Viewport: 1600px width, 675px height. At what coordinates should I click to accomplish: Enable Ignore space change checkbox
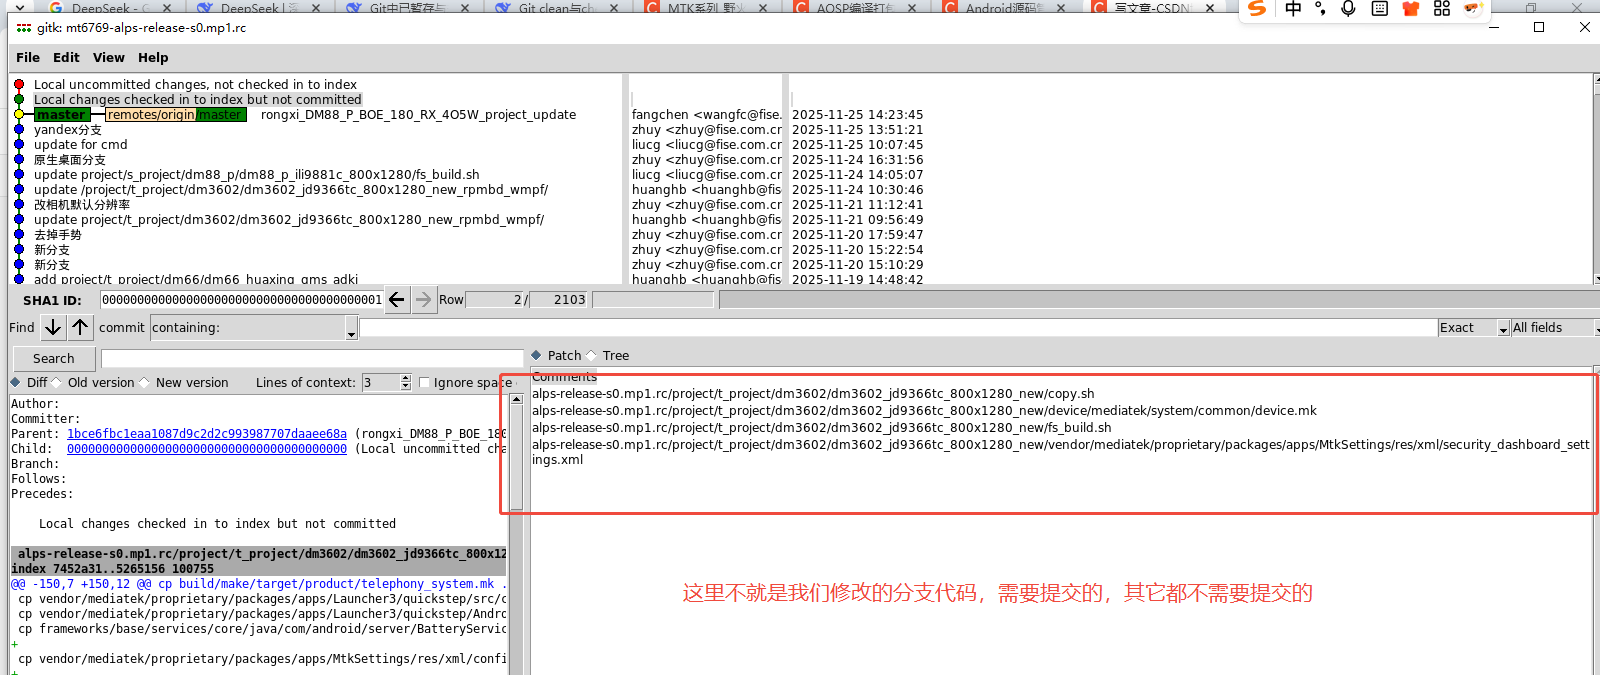click(424, 382)
